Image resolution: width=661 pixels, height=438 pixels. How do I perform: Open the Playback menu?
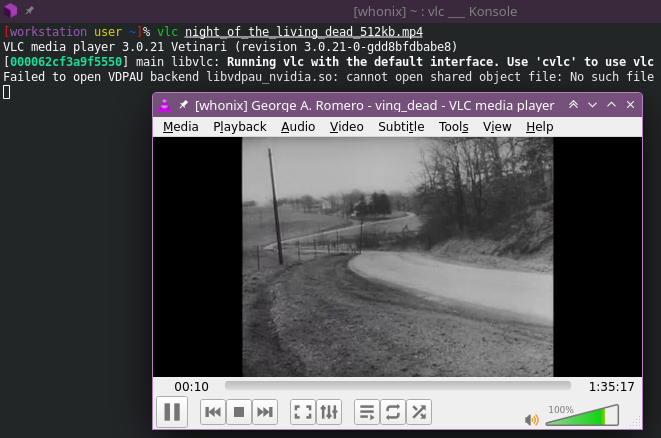click(x=239, y=127)
